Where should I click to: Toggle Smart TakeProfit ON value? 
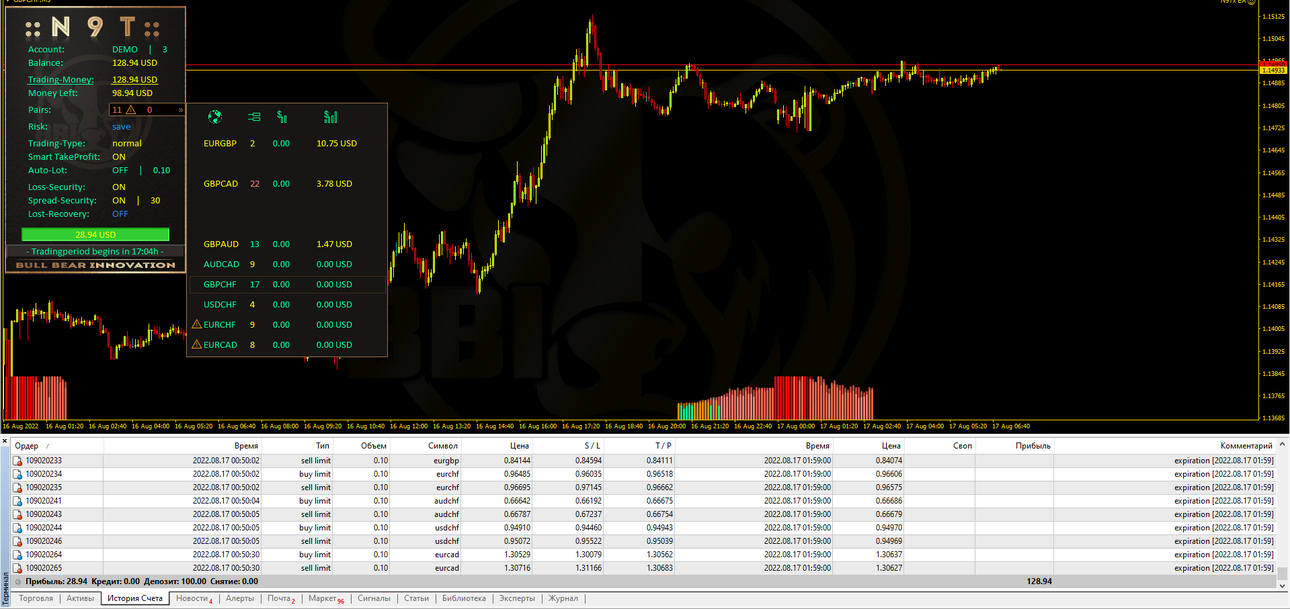[119, 157]
